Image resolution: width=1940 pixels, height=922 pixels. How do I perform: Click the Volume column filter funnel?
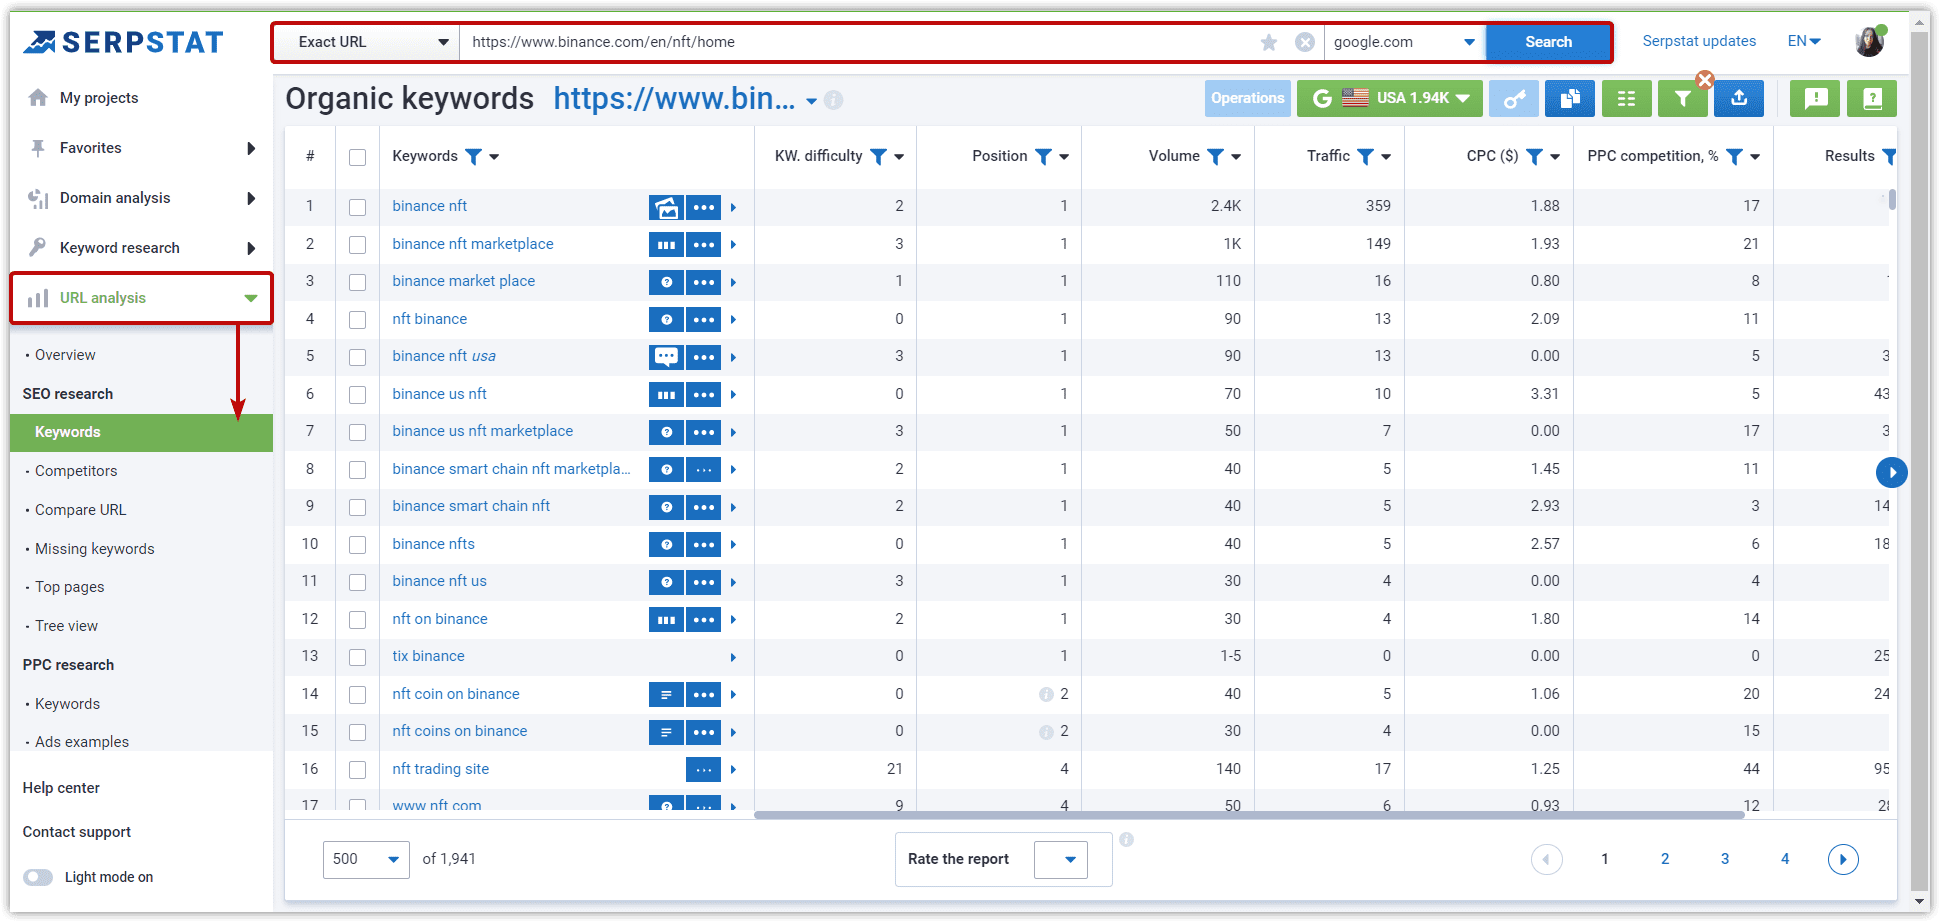1215,157
